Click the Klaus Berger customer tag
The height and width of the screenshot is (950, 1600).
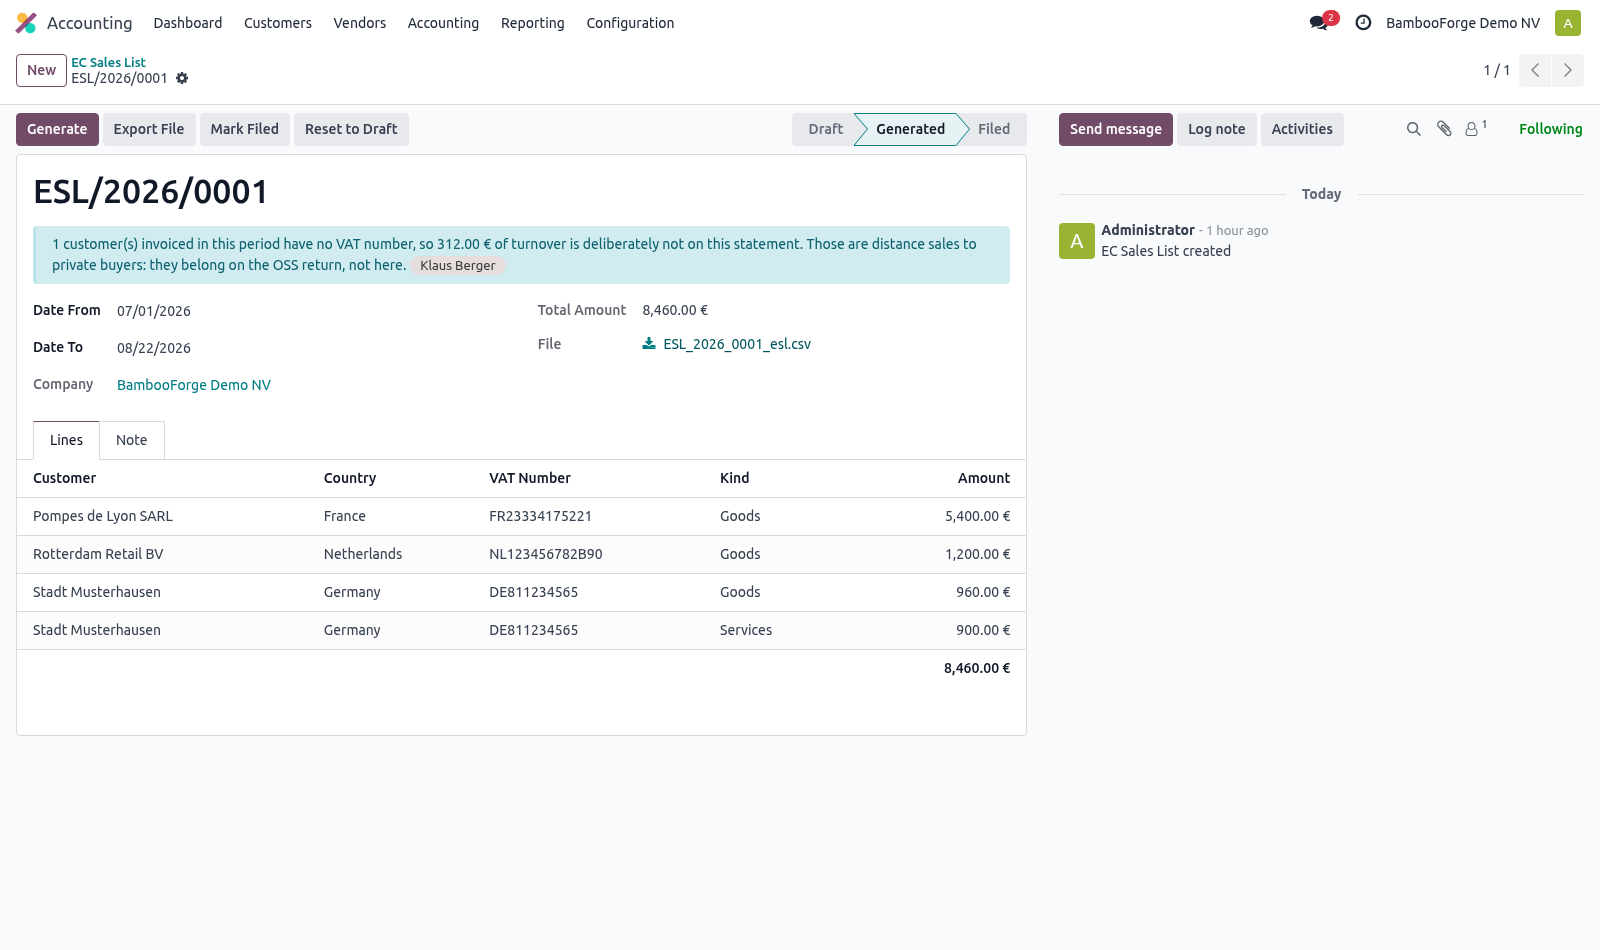pyautogui.click(x=458, y=266)
